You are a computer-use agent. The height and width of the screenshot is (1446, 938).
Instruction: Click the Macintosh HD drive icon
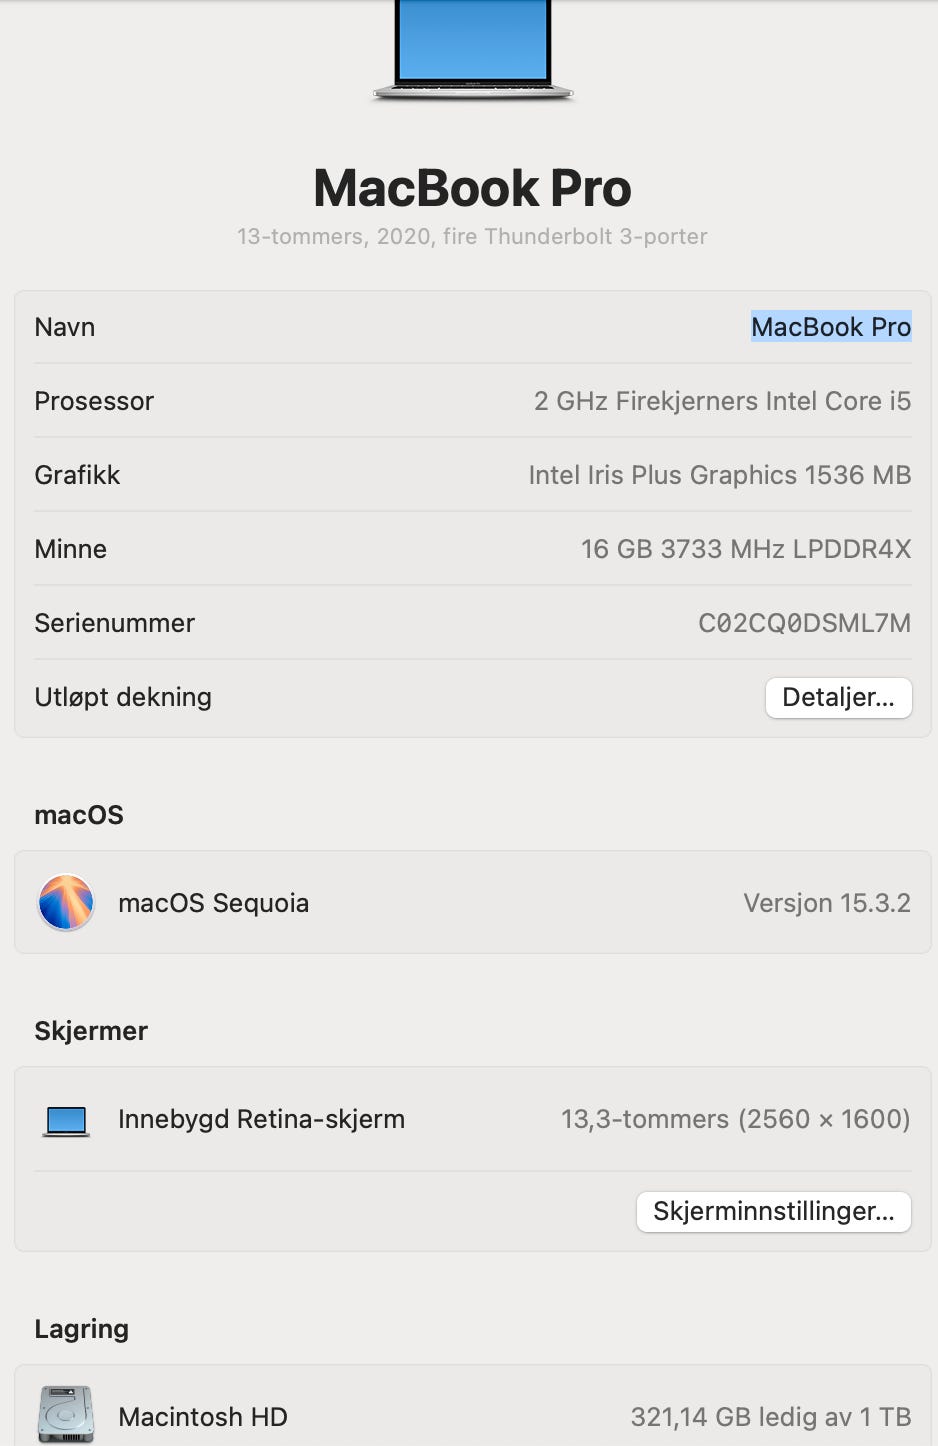coord(66,1414)
